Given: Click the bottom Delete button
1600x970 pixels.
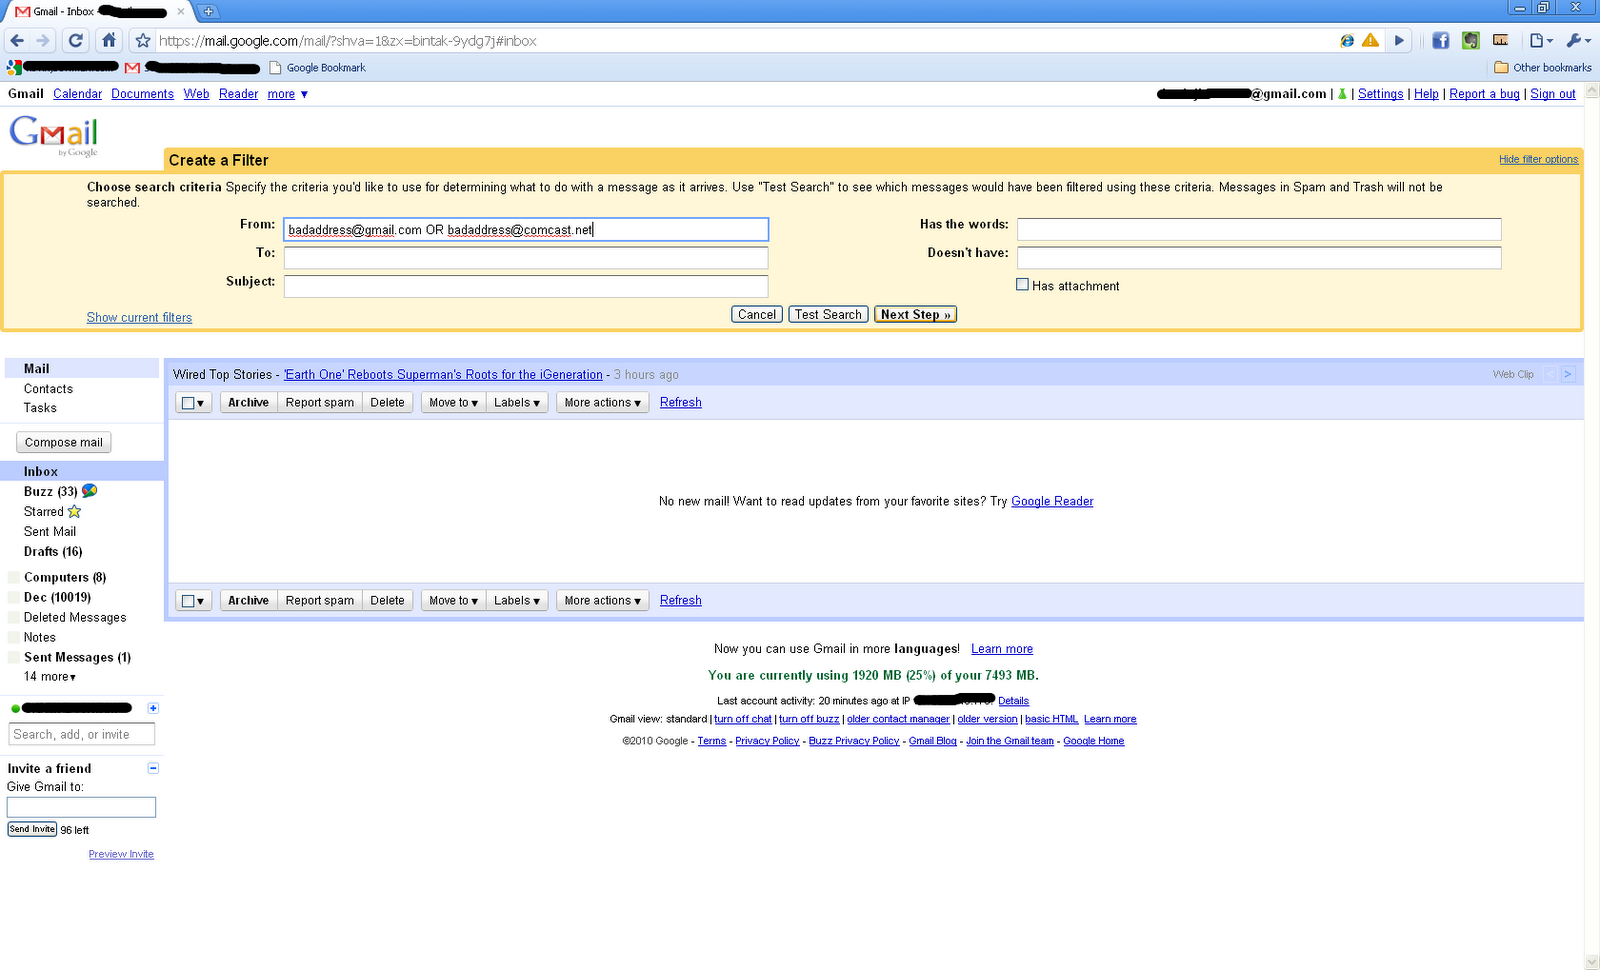Looking at the screenshot, I should coord(387,601).
